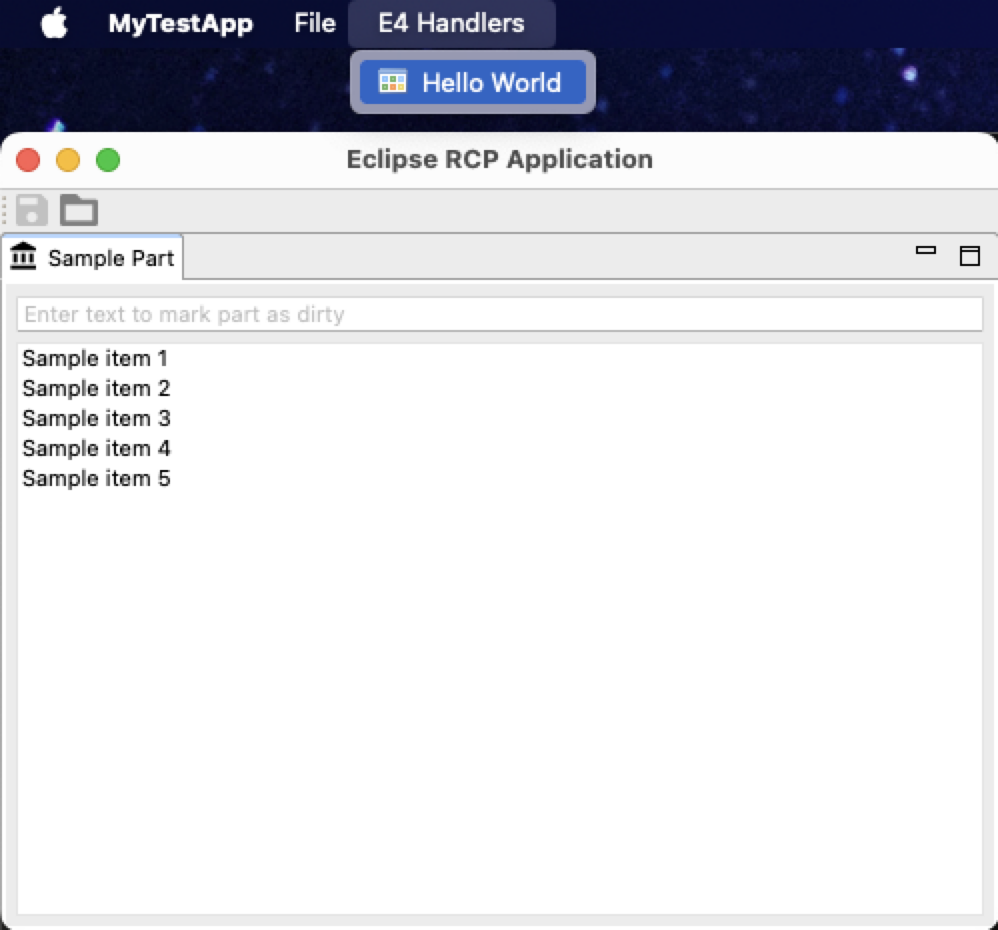The image size is (998, 930).
Task: Select Sample item 2 in the list
Action: 500,388
